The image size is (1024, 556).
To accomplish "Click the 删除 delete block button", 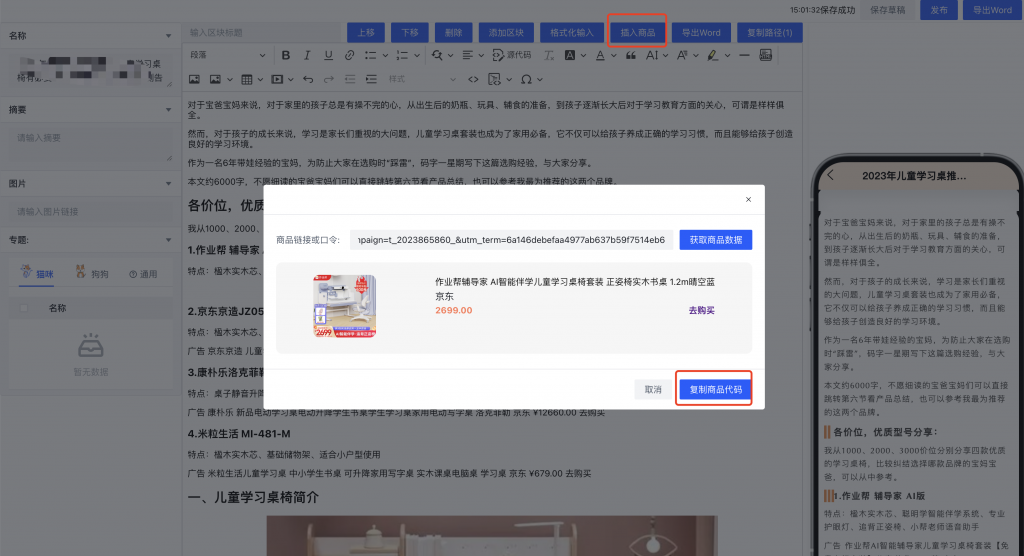I will (453, 33).
